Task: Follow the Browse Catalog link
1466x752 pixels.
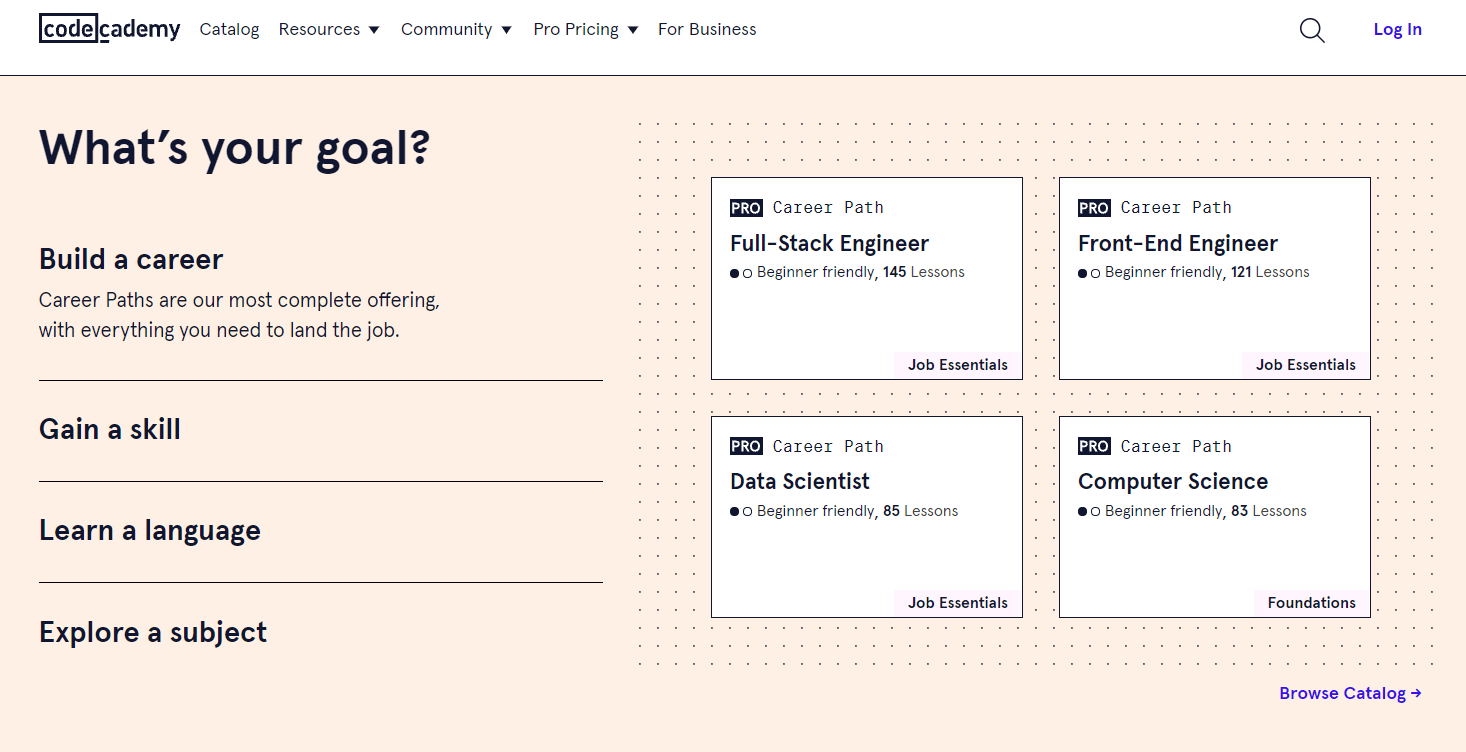Action: point(1350,693)
